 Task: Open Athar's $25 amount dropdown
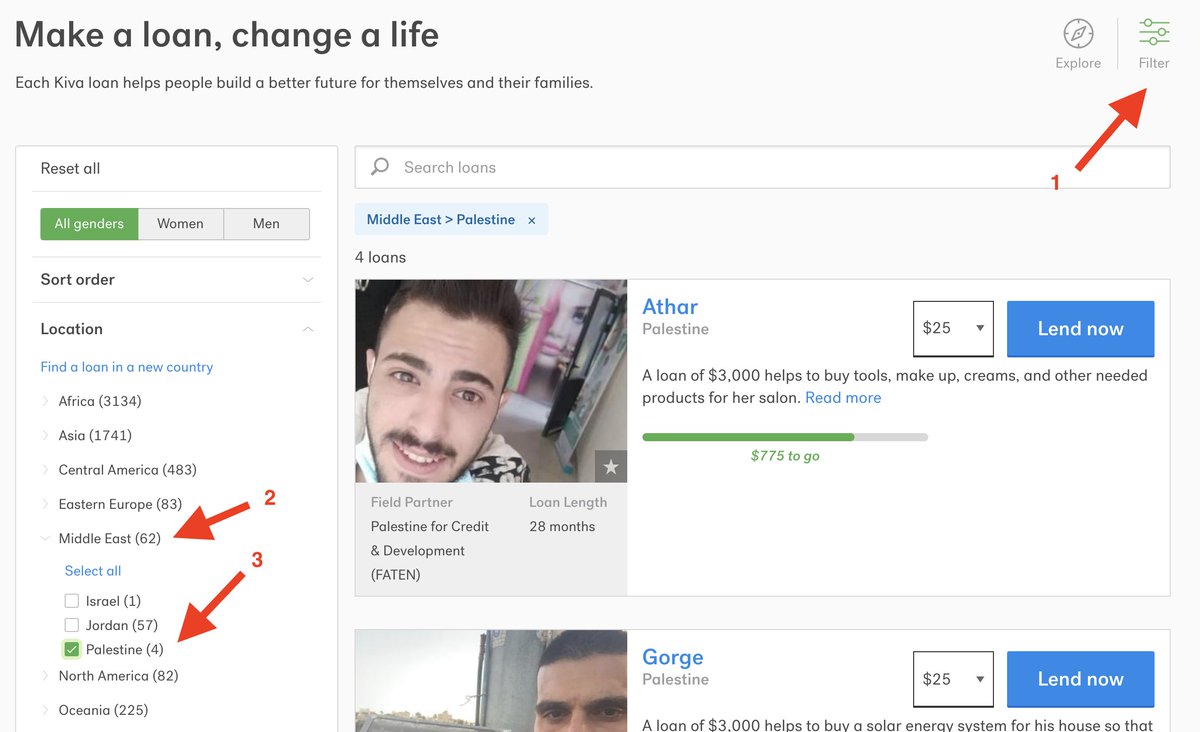954,328
